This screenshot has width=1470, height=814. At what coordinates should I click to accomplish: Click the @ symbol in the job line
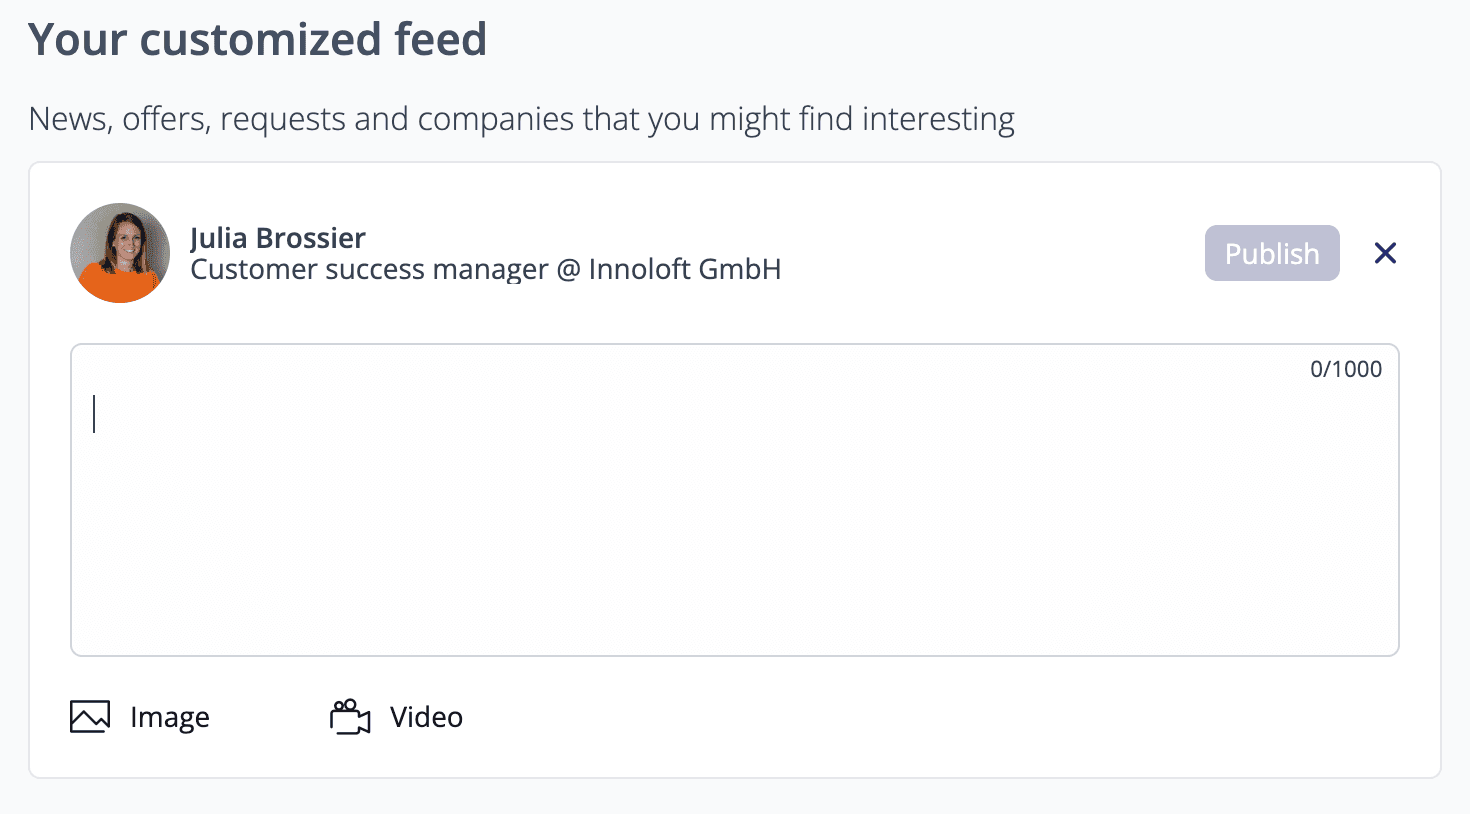[568, 270]
